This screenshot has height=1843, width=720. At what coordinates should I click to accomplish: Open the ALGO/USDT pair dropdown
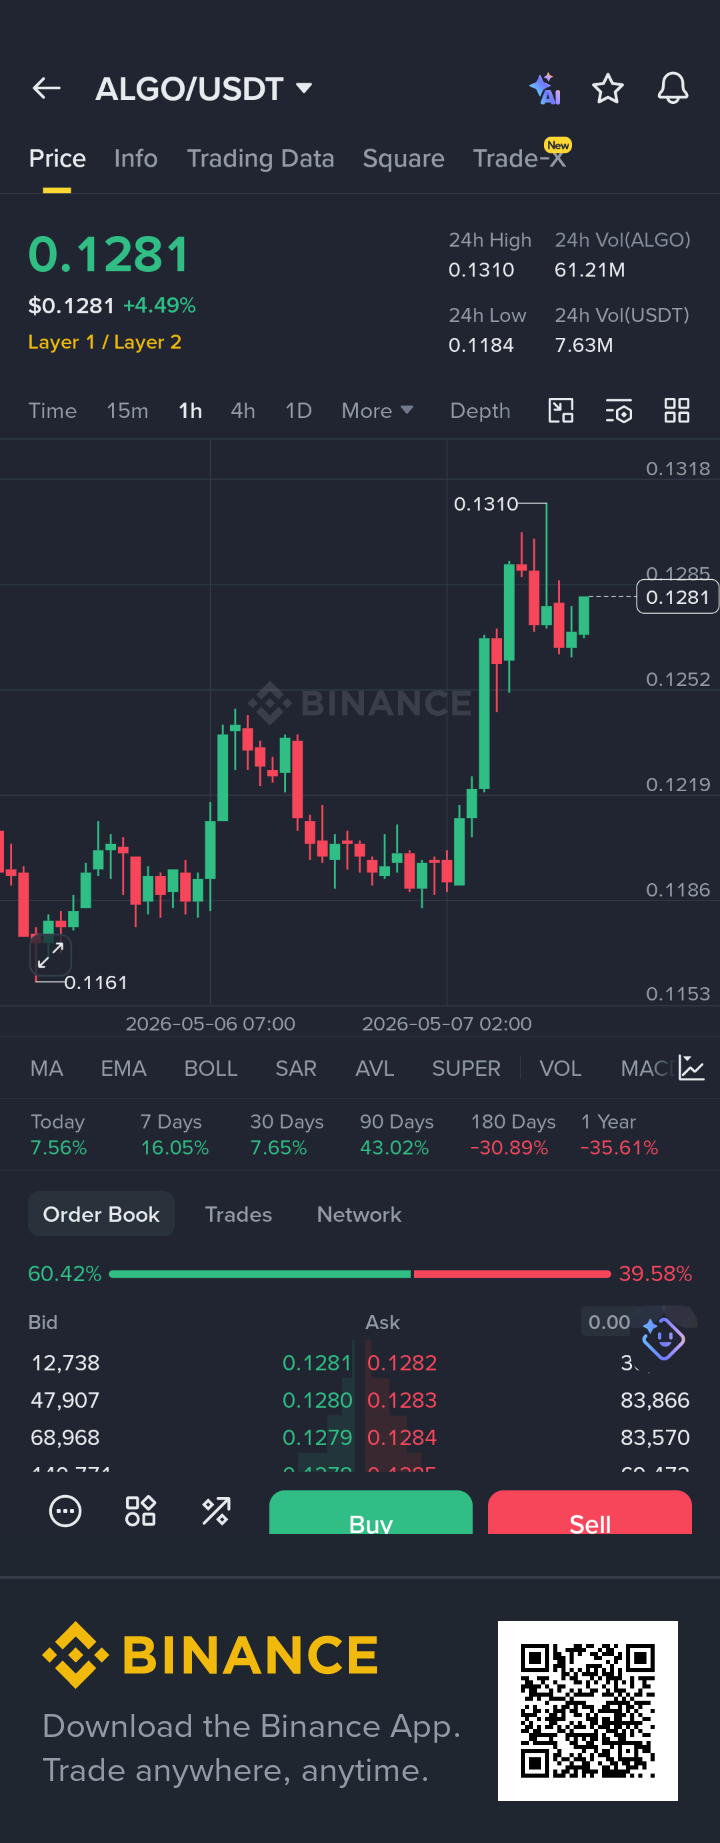coord(204,88)
